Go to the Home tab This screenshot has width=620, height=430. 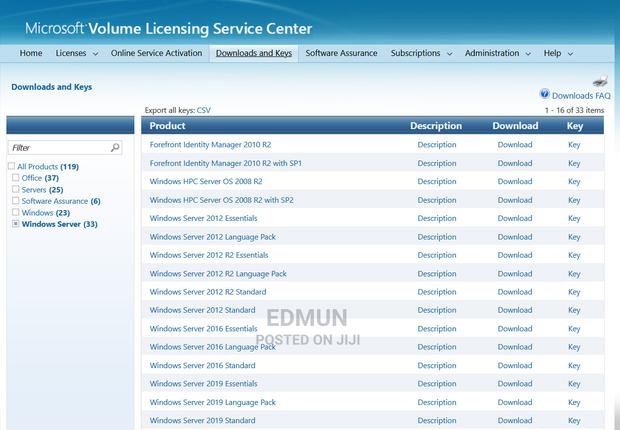coord(31,53)
